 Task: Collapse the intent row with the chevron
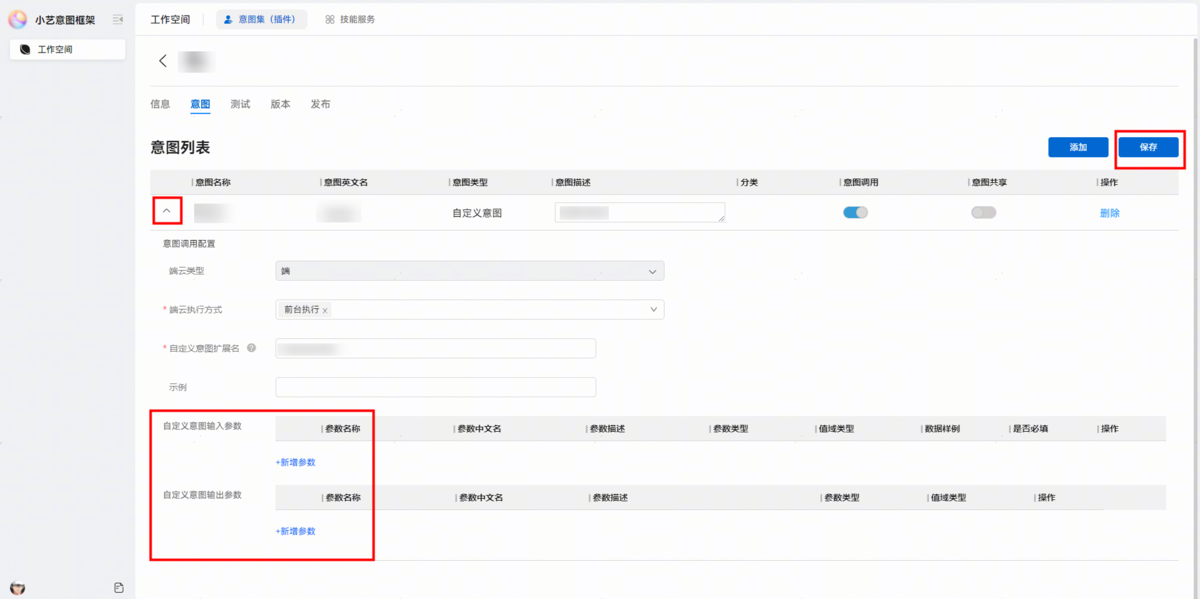(x=167, y=211)
